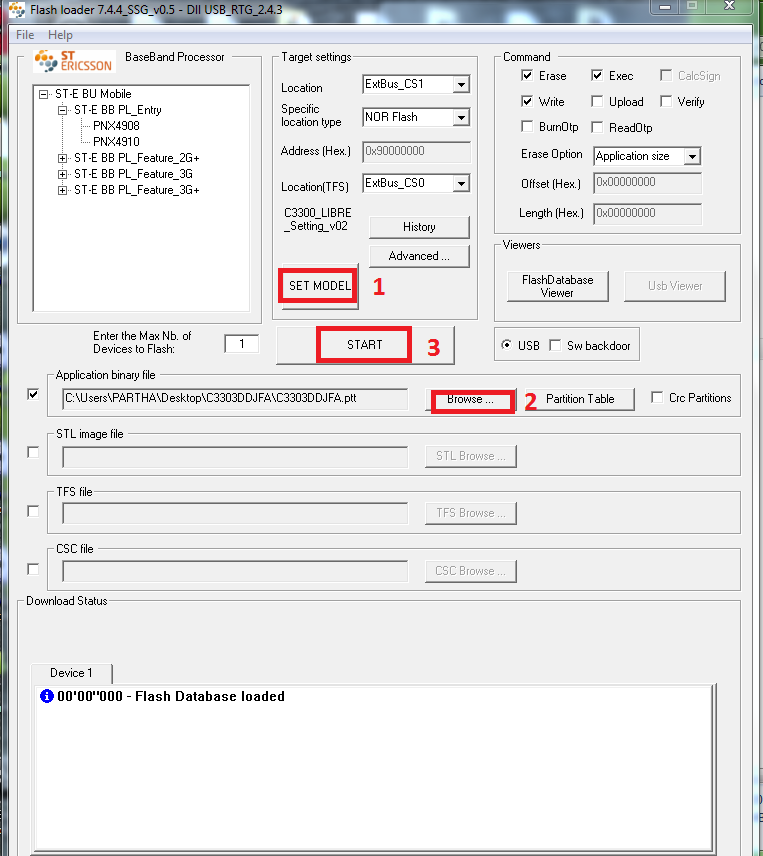Viewport: 763px width, 856px height.
Task: Enable the Sw backdoor checkbox
Action: point(555,345)
